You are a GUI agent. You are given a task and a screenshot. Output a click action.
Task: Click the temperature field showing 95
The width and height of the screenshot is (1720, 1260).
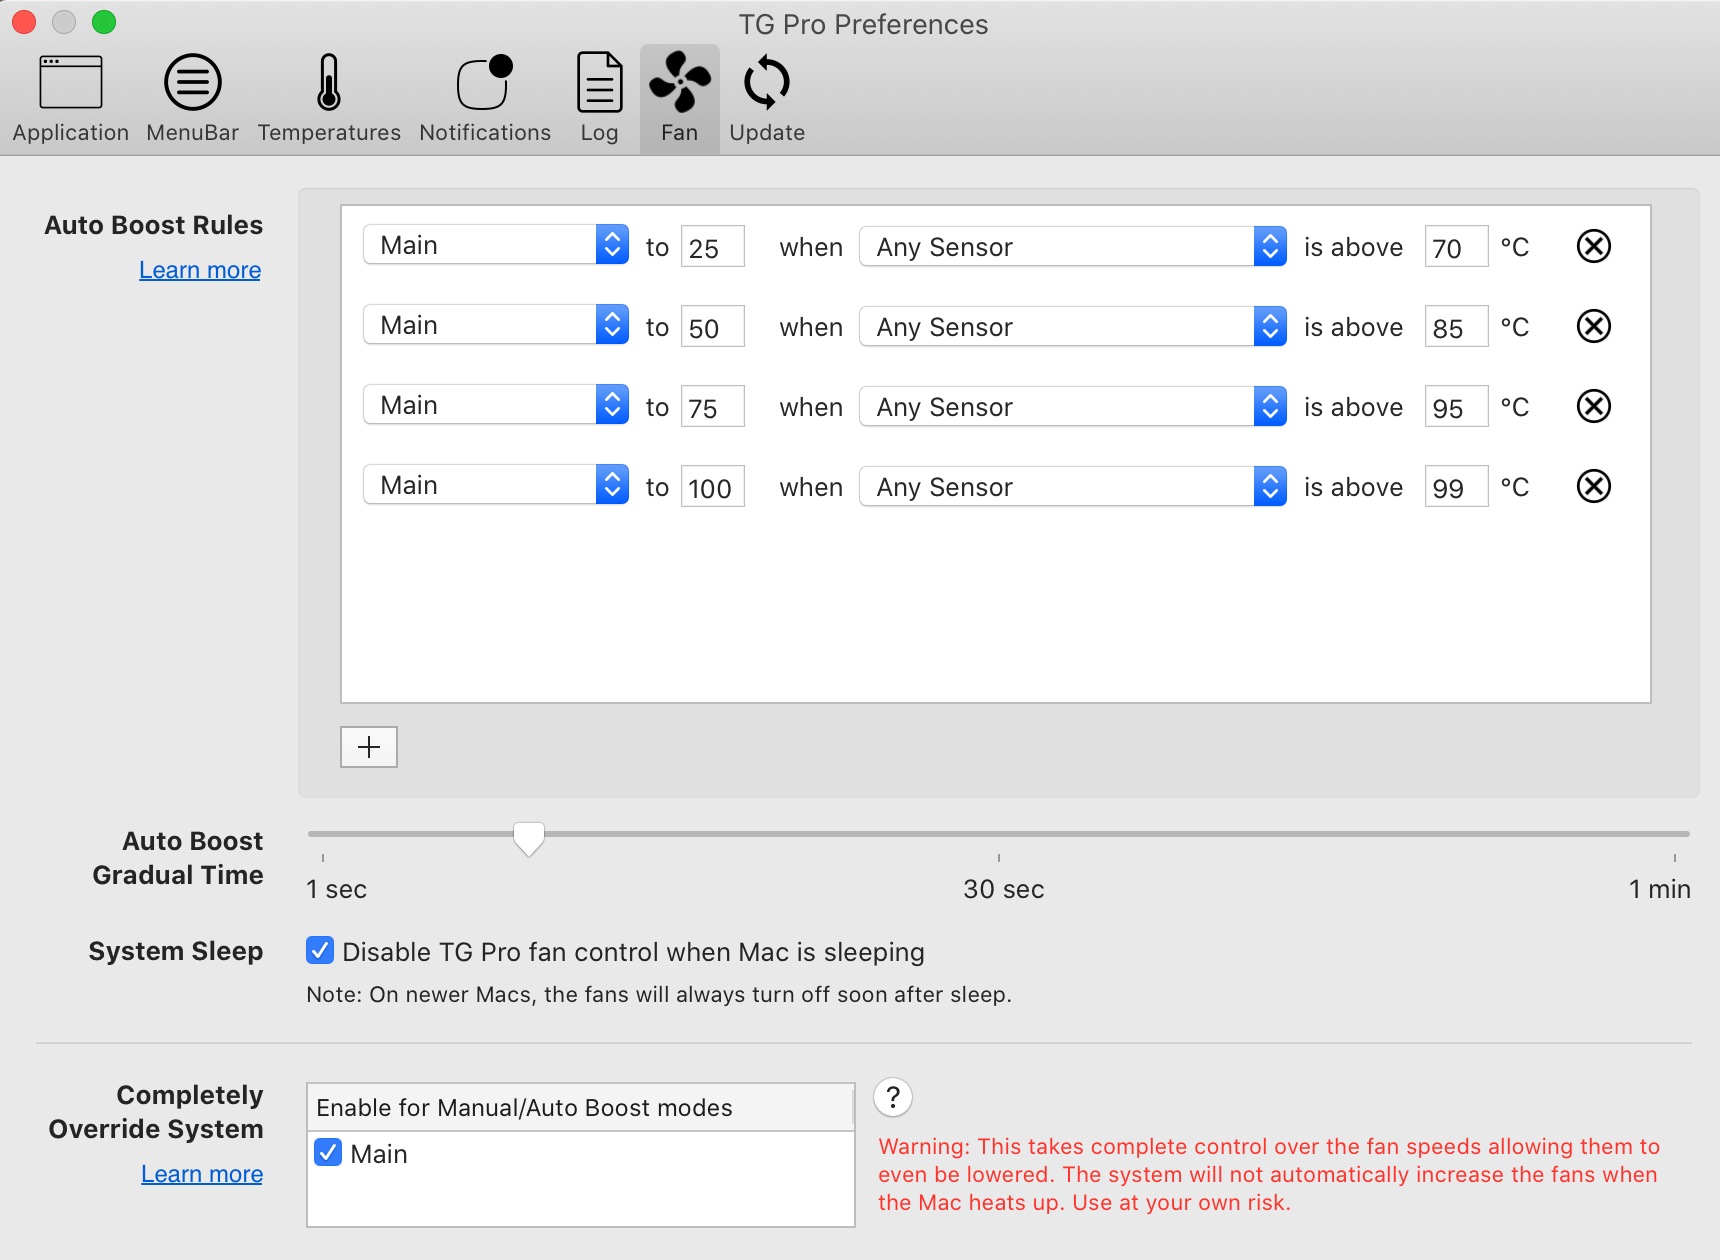(1457, 407)
